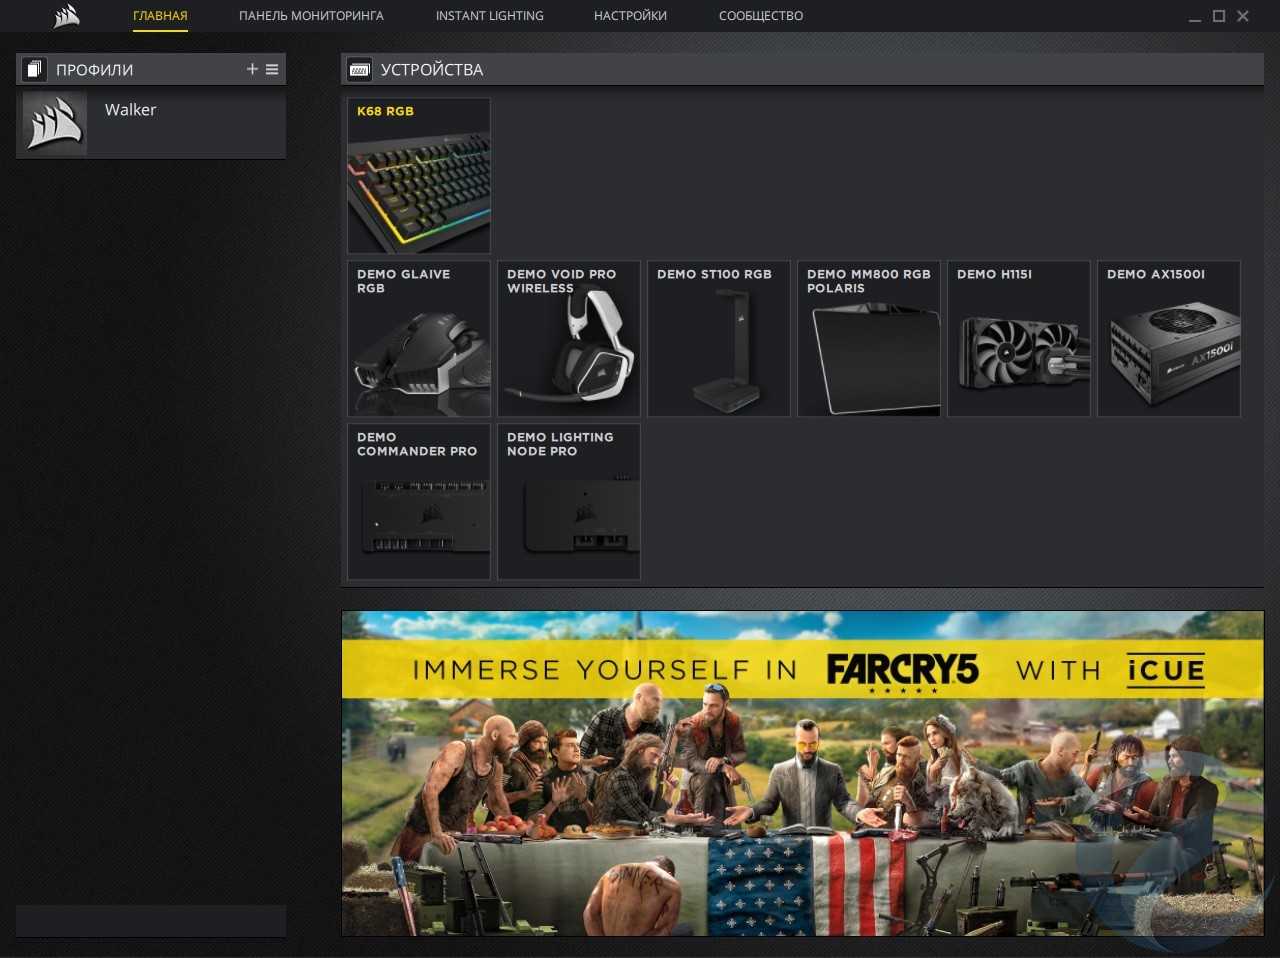
Task: Select the Demo Void Pro Wireless headset
Action: pos(568,339)
